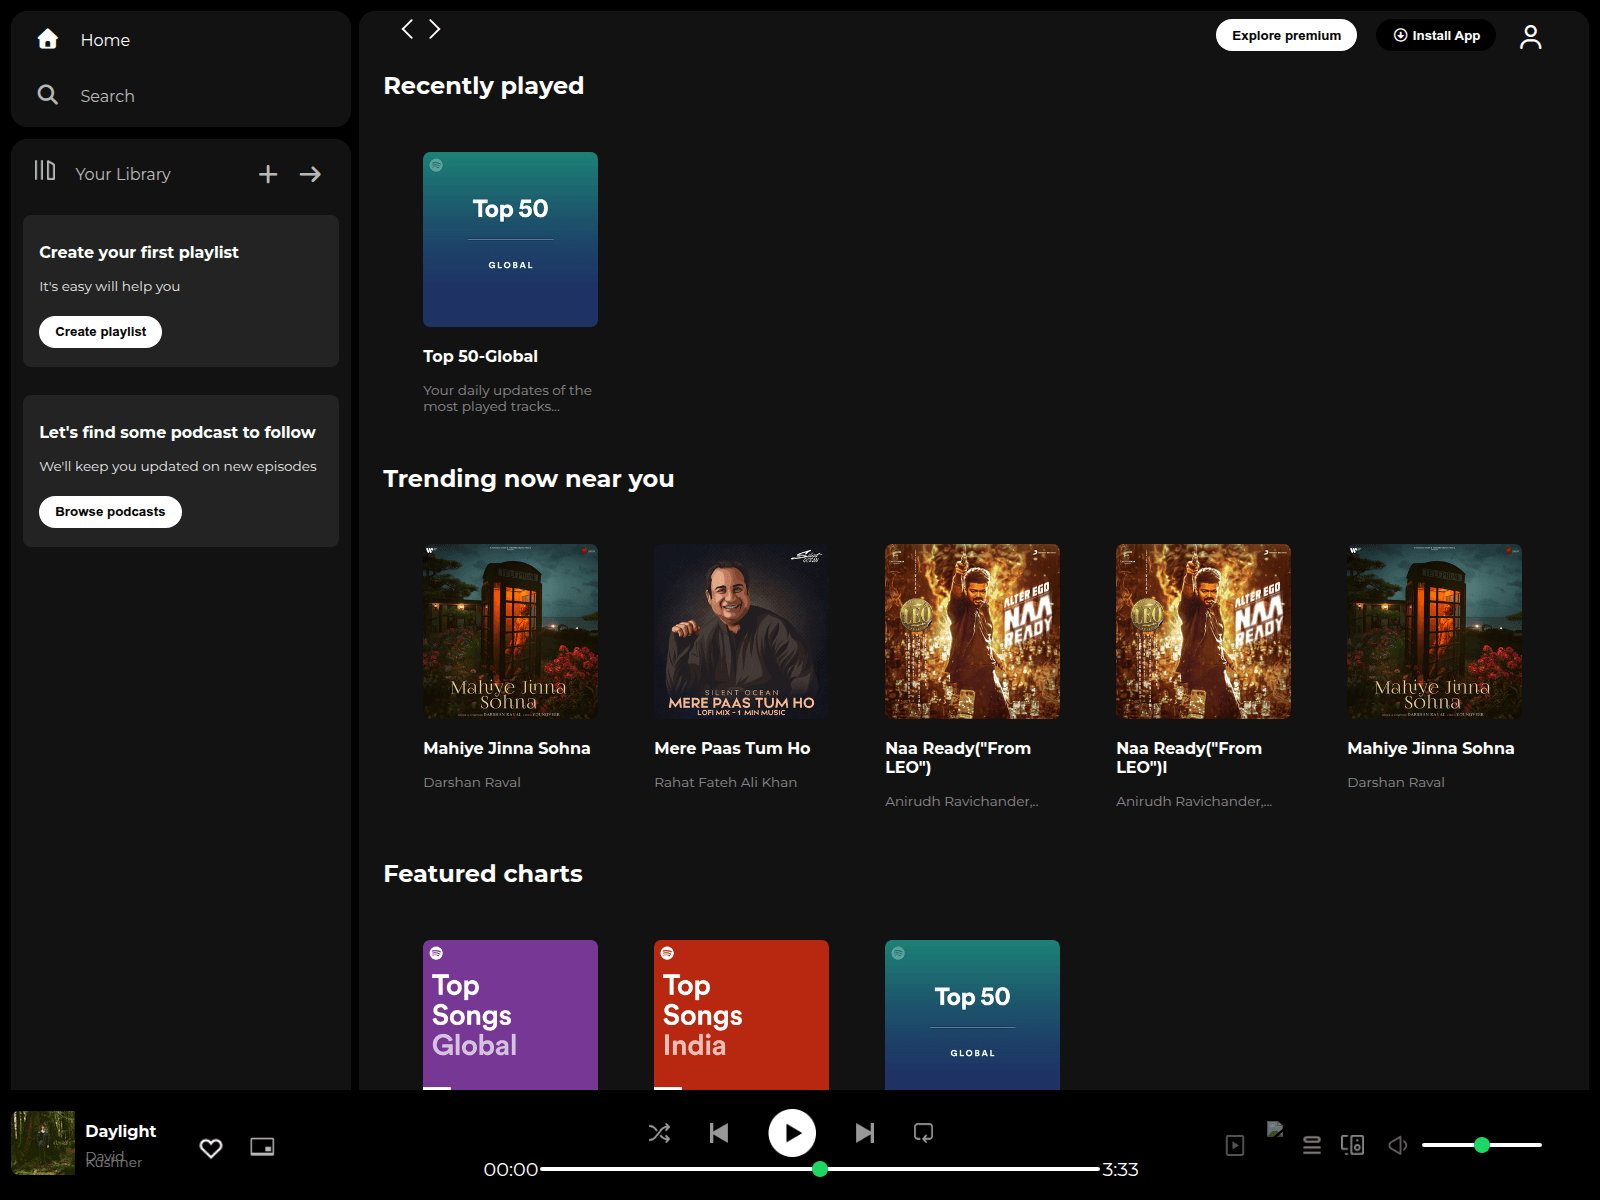This screenshot has width=1600, height=1200.
Task: Click the Daylight now playing album art
Action: (x=43, y=1143)
